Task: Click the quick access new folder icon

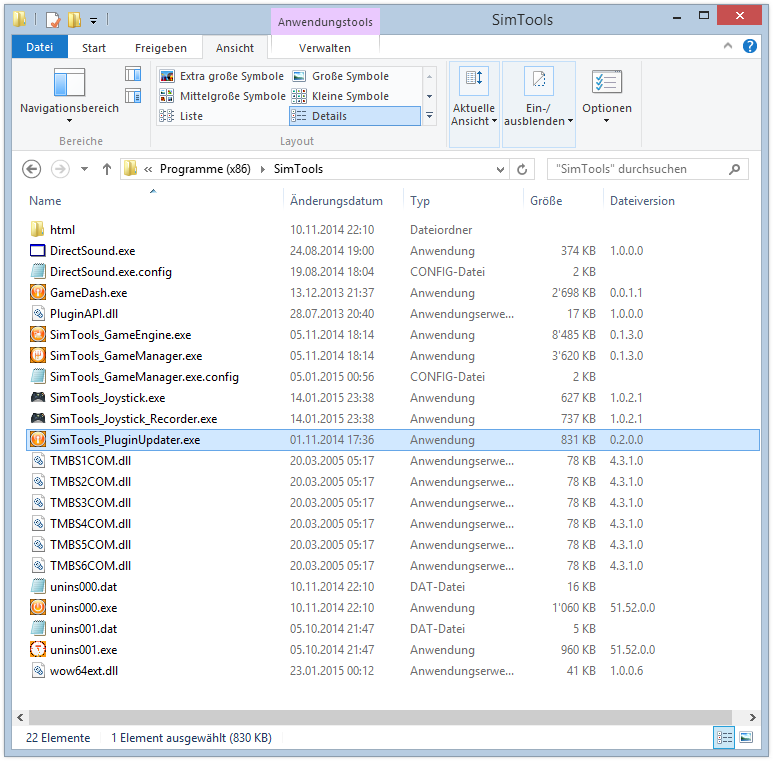Action: click(x=74, y=20)
